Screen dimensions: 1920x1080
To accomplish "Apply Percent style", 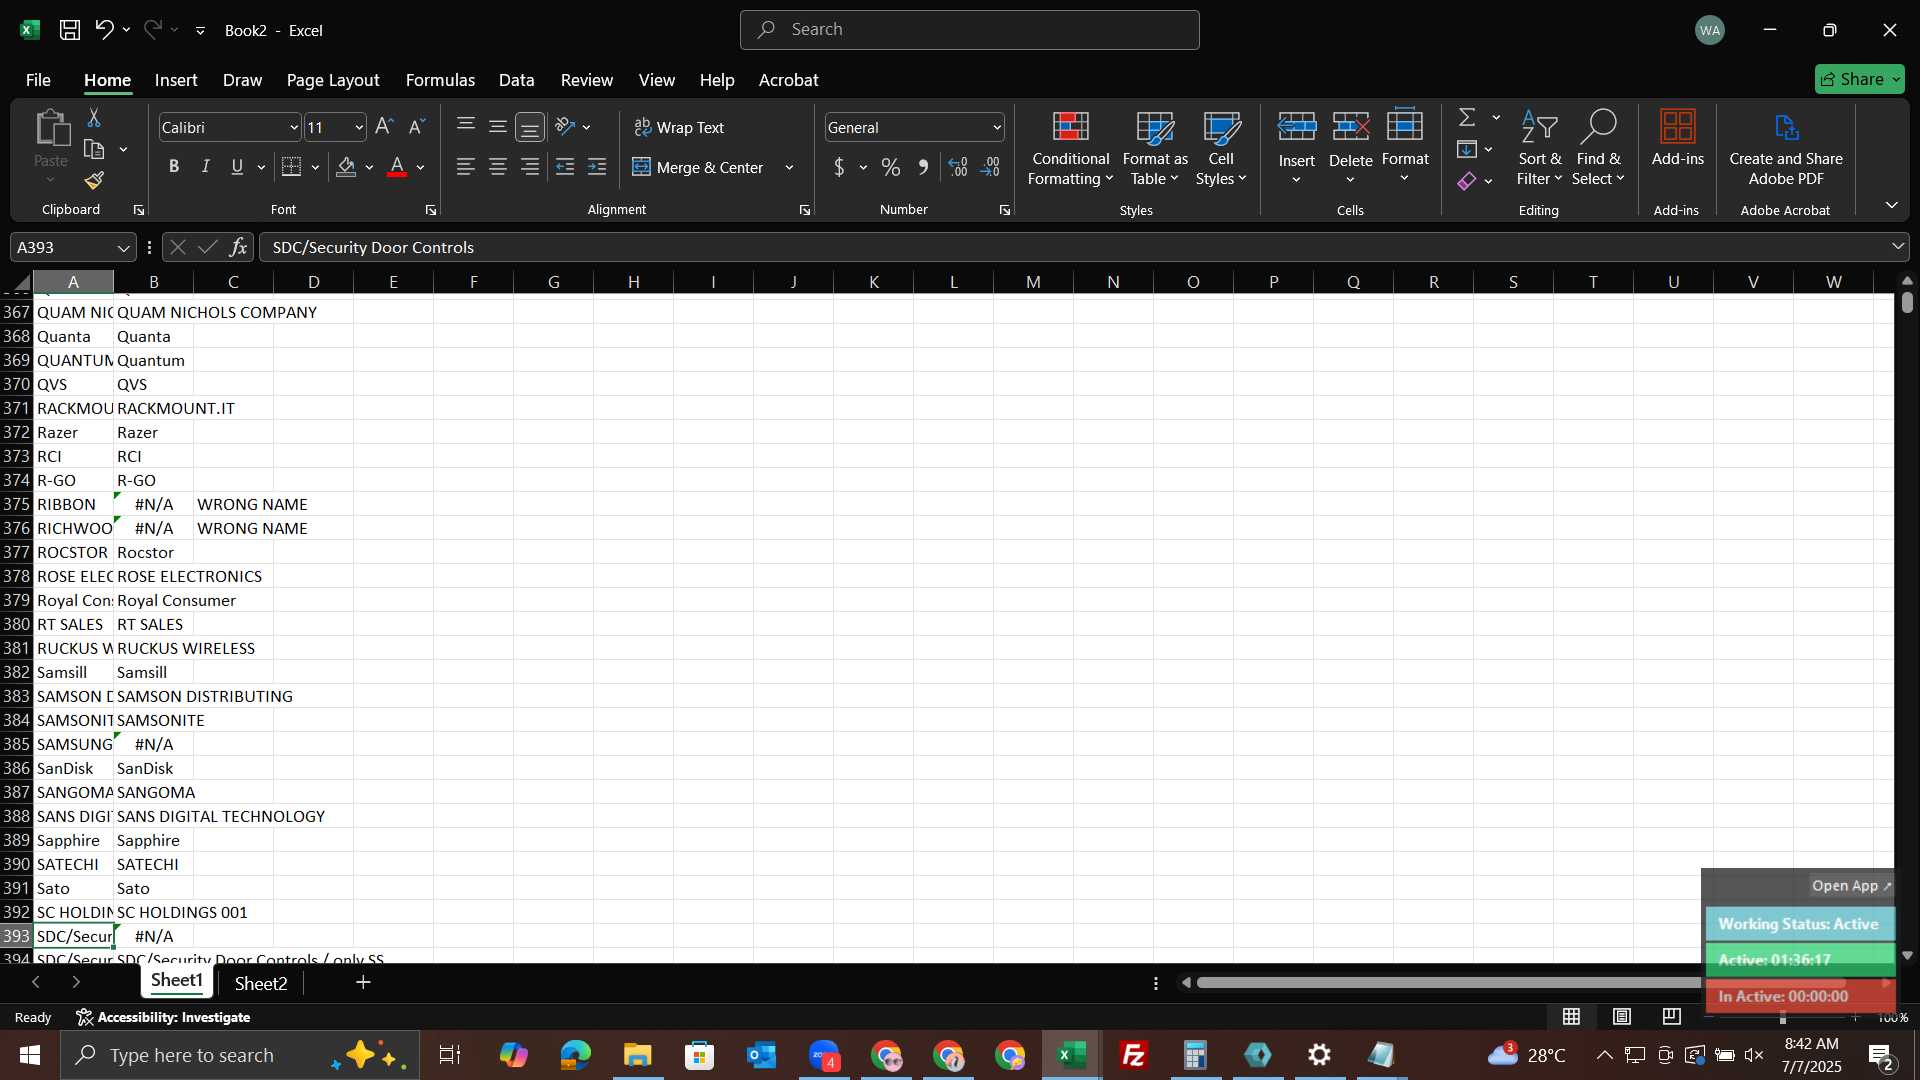I will (x=891, y=167).
